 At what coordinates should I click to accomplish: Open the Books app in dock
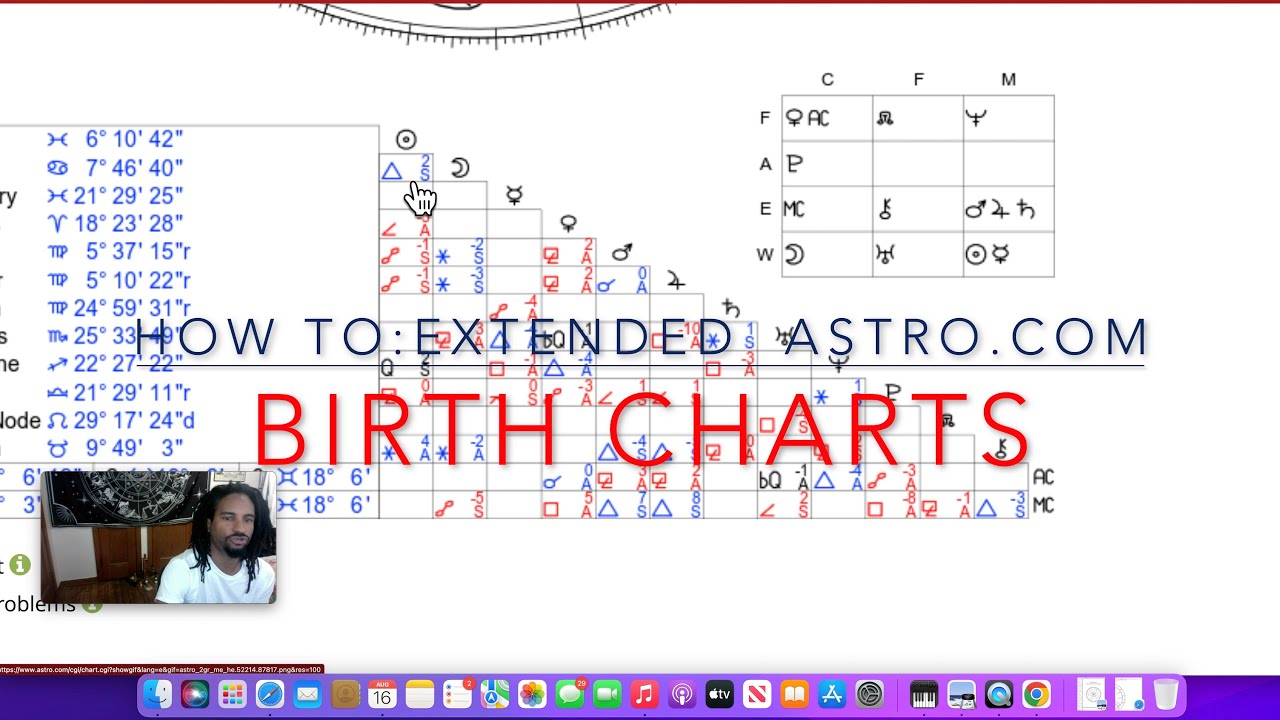tap(795, 694)
